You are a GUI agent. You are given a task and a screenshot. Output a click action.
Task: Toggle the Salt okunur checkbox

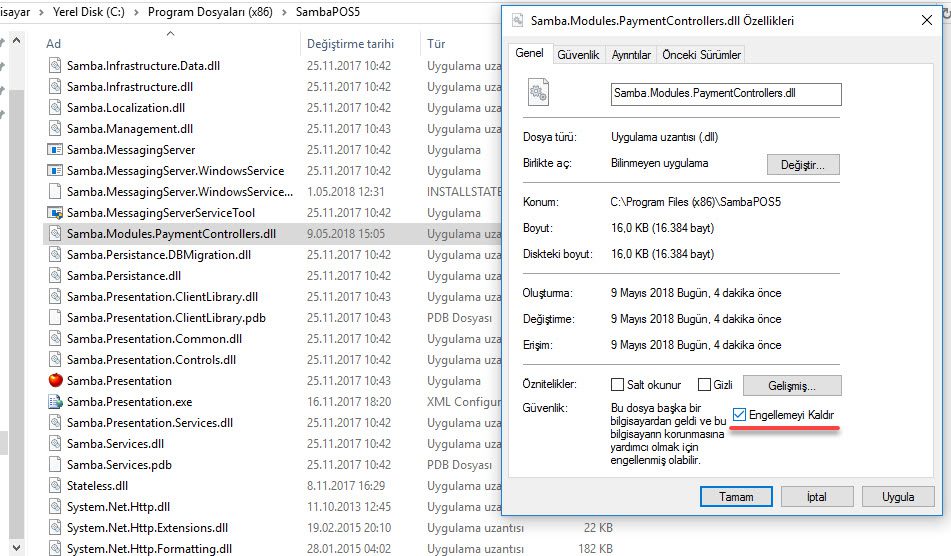tap(617, 385)
